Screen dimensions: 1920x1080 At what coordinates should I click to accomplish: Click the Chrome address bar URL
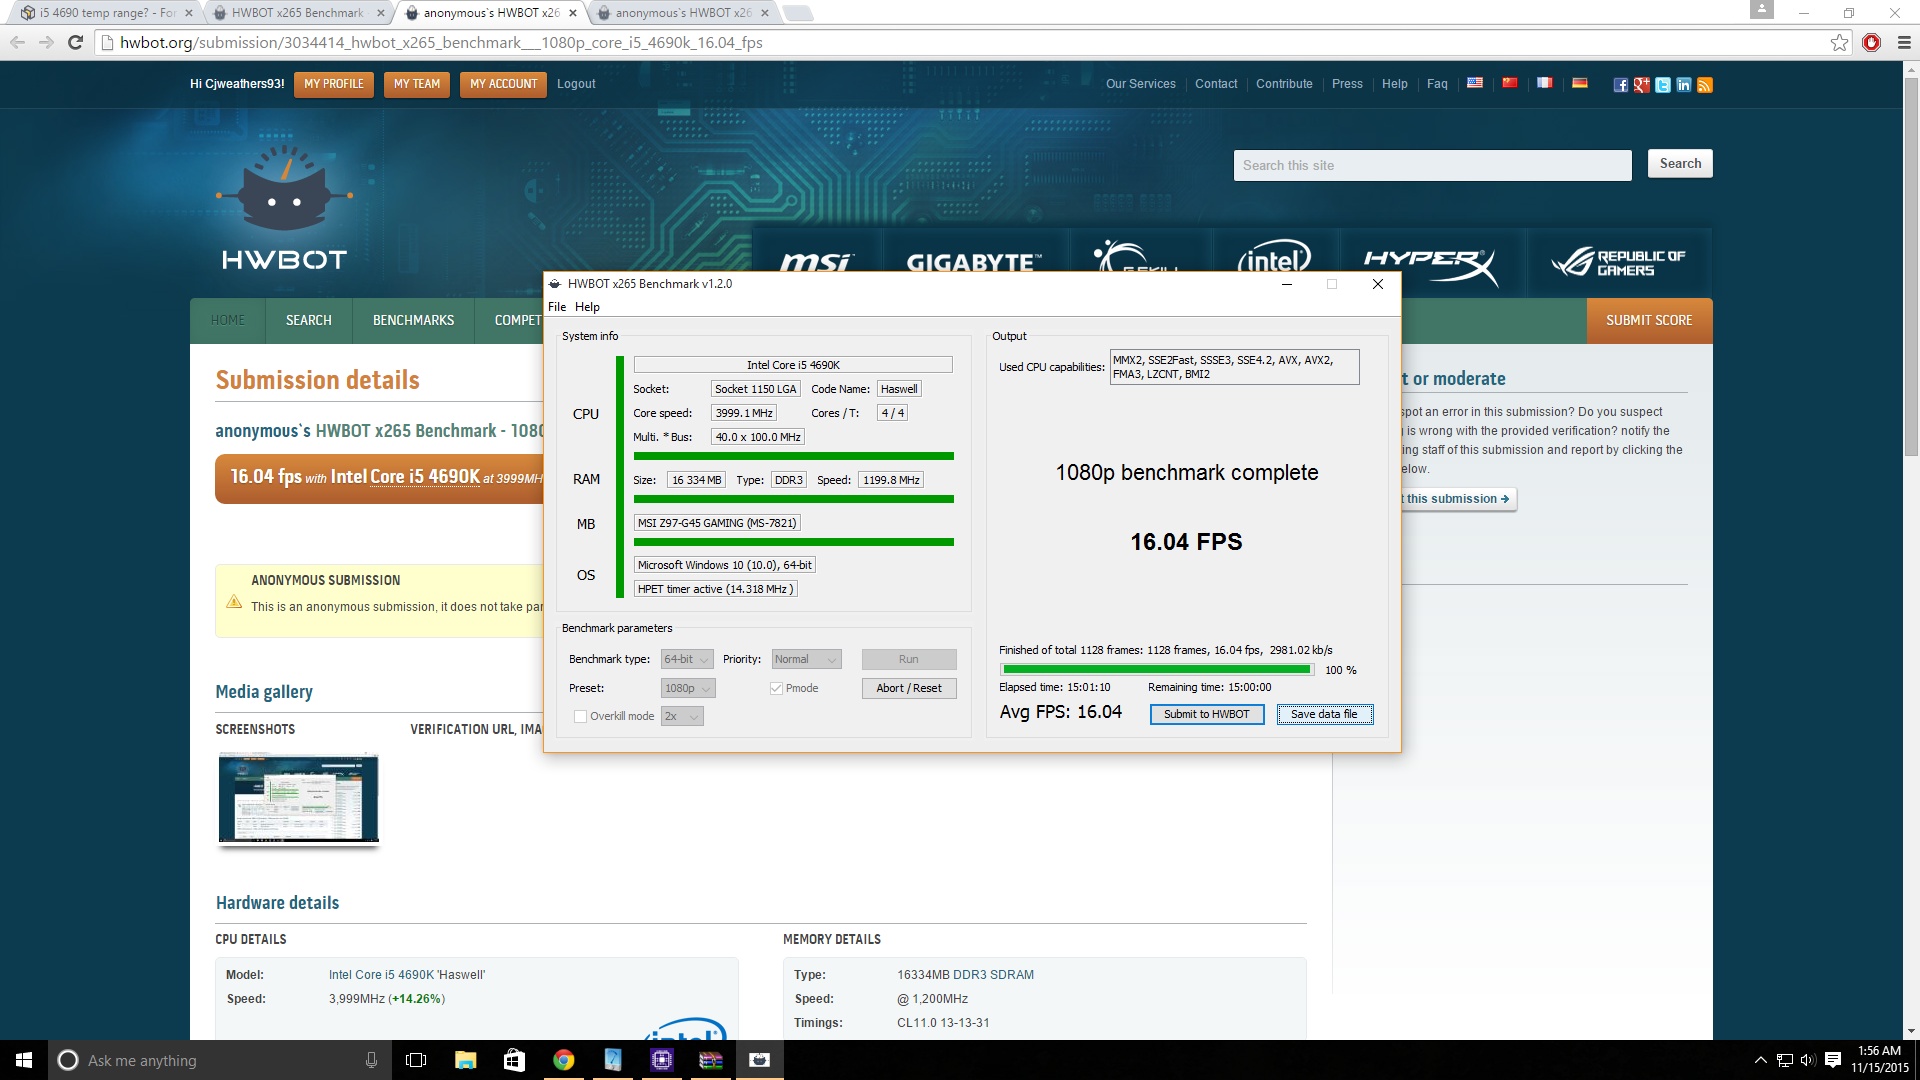[x=441, y=42]
